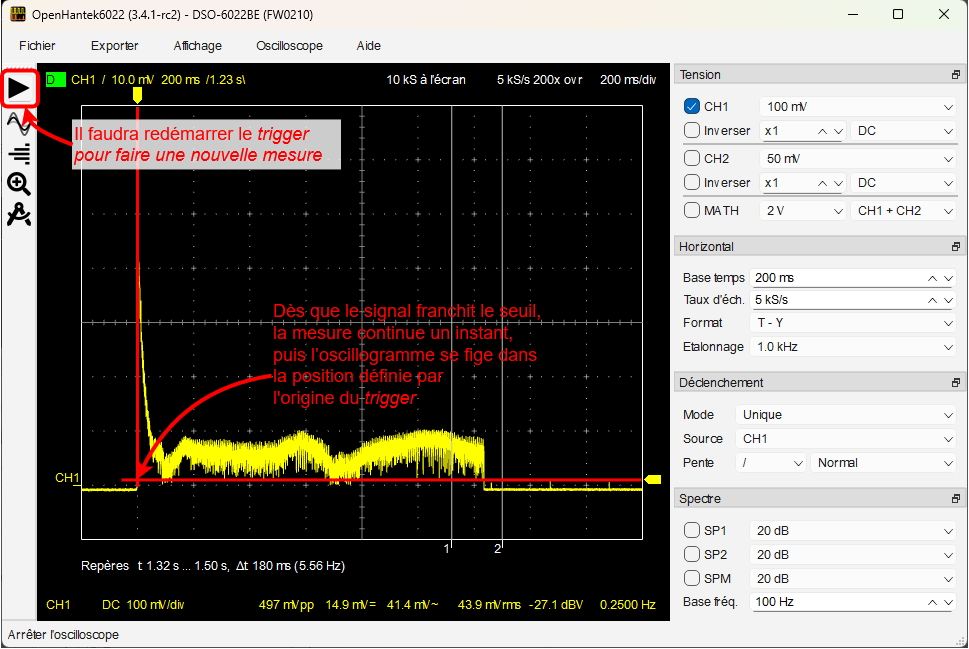Open the CH1 100 mV gain dropdown

(858, 107)
